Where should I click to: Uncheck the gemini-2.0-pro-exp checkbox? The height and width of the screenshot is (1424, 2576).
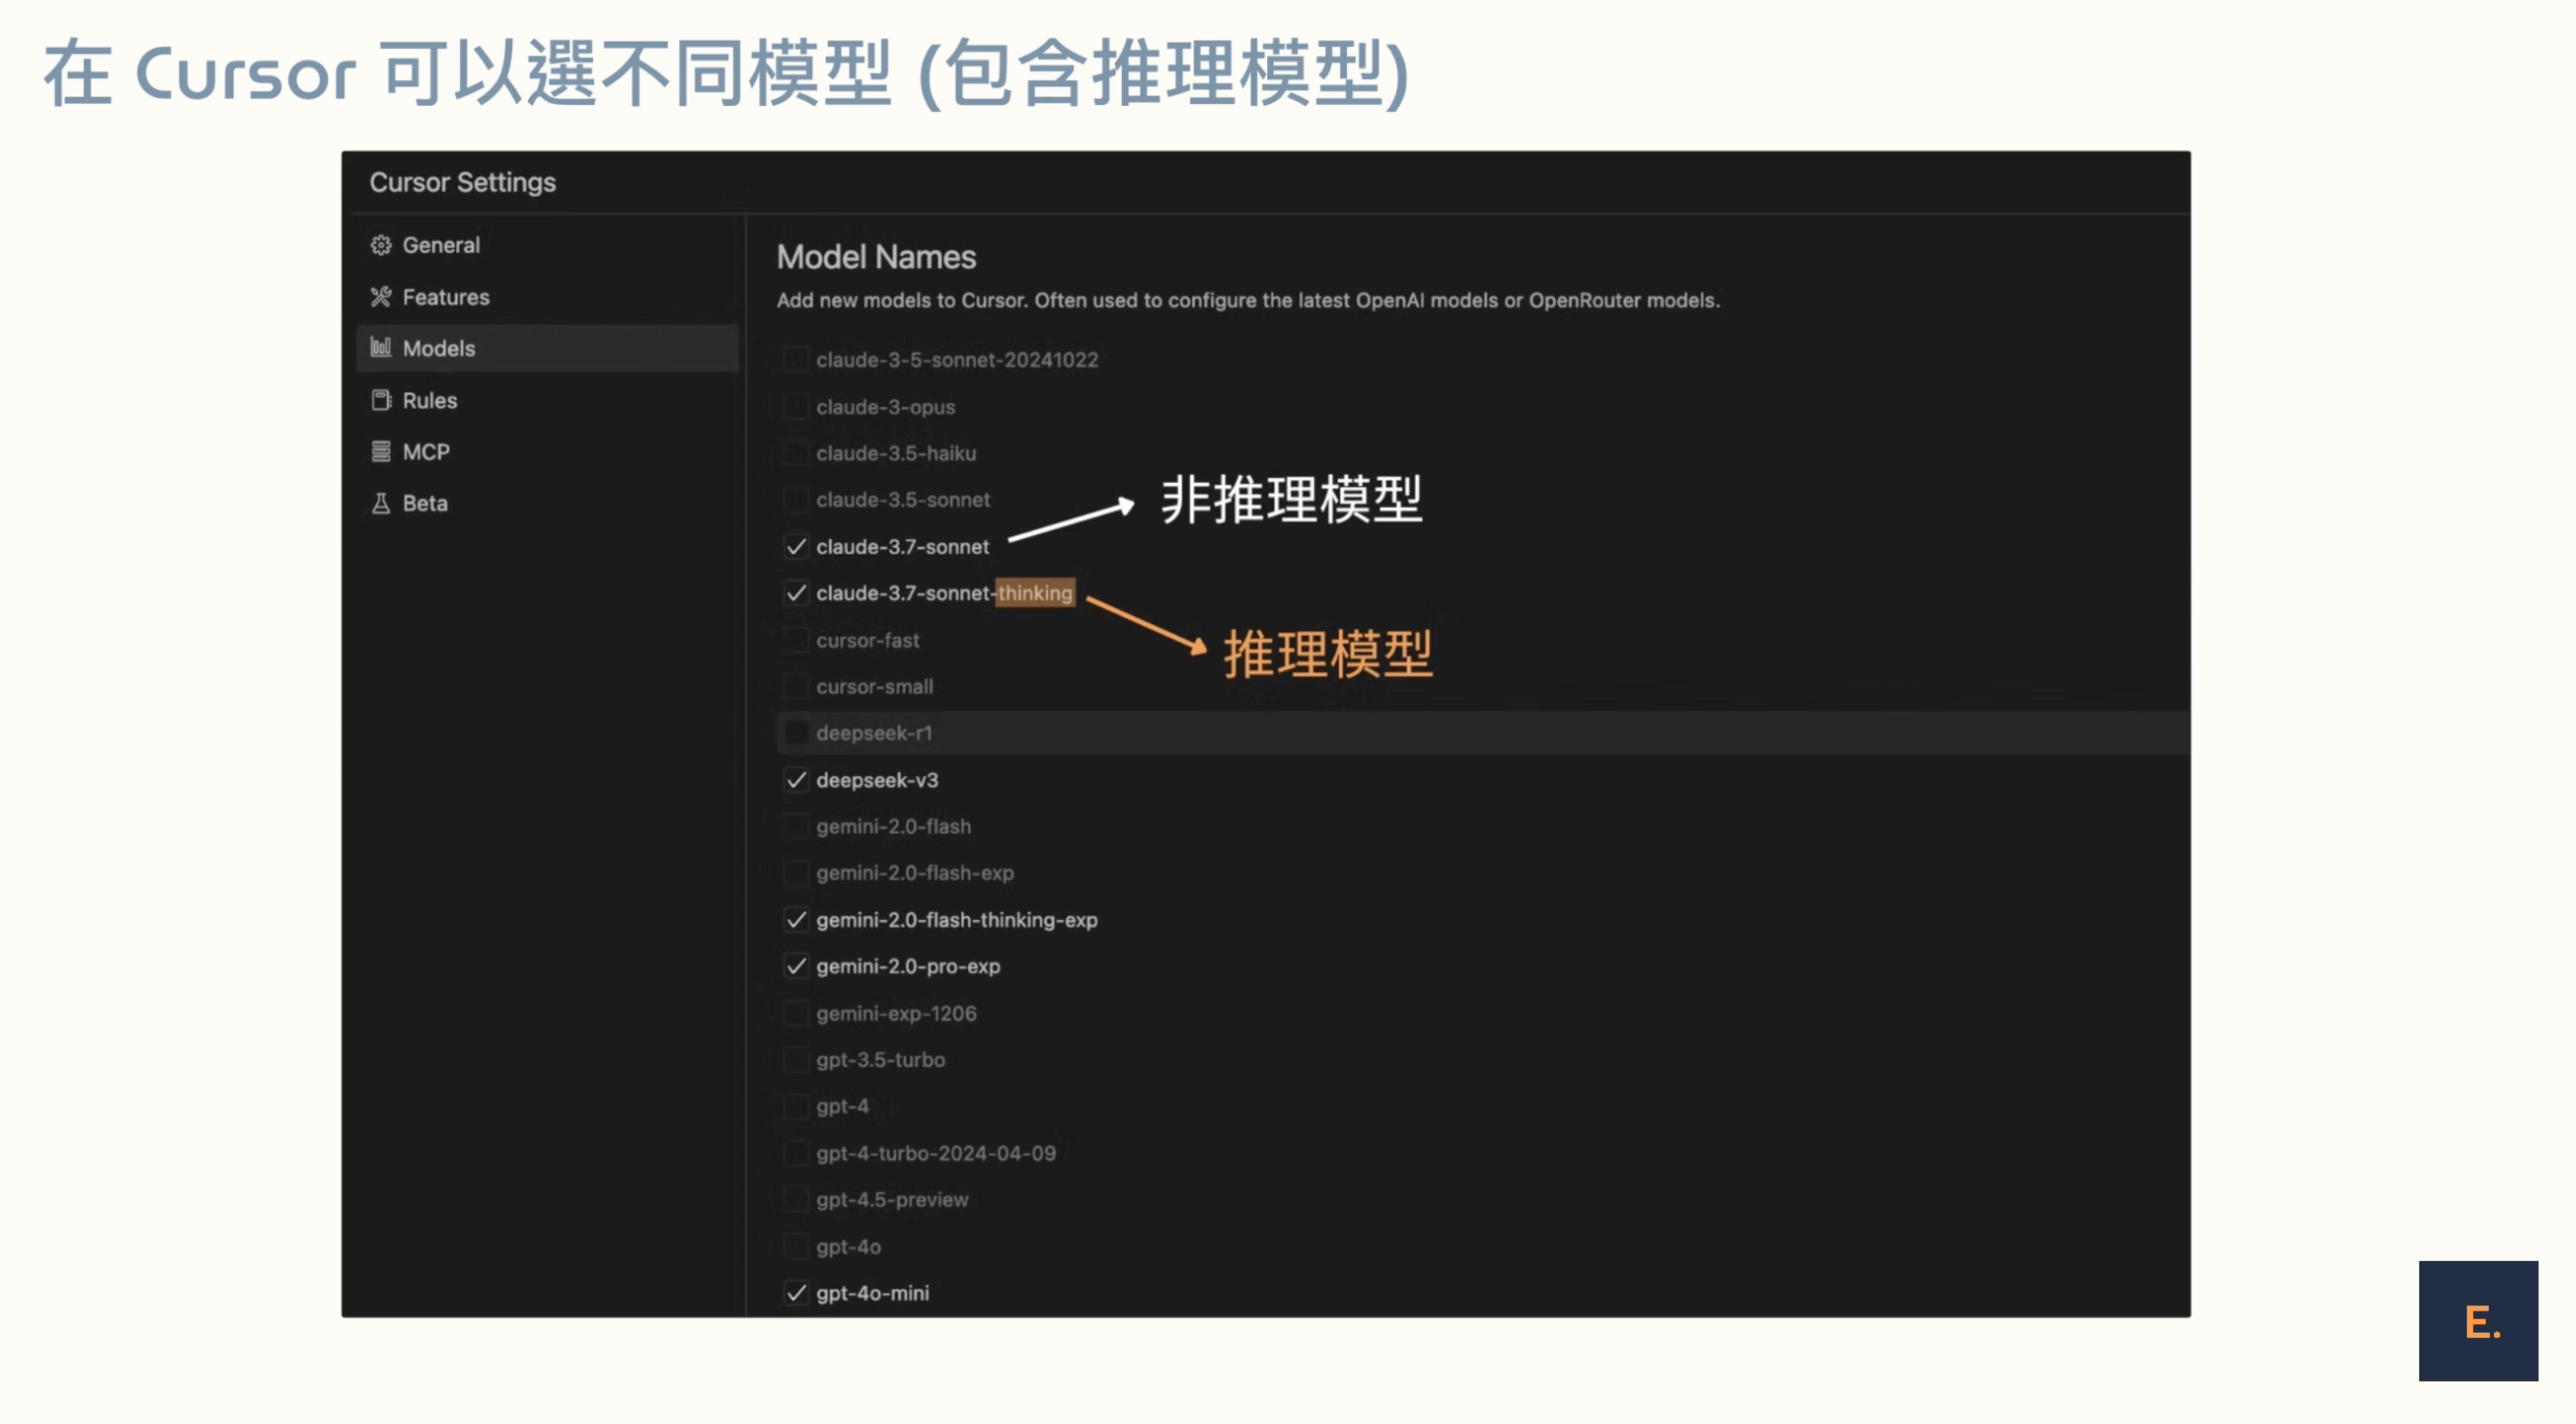click(x=796, y=967)
